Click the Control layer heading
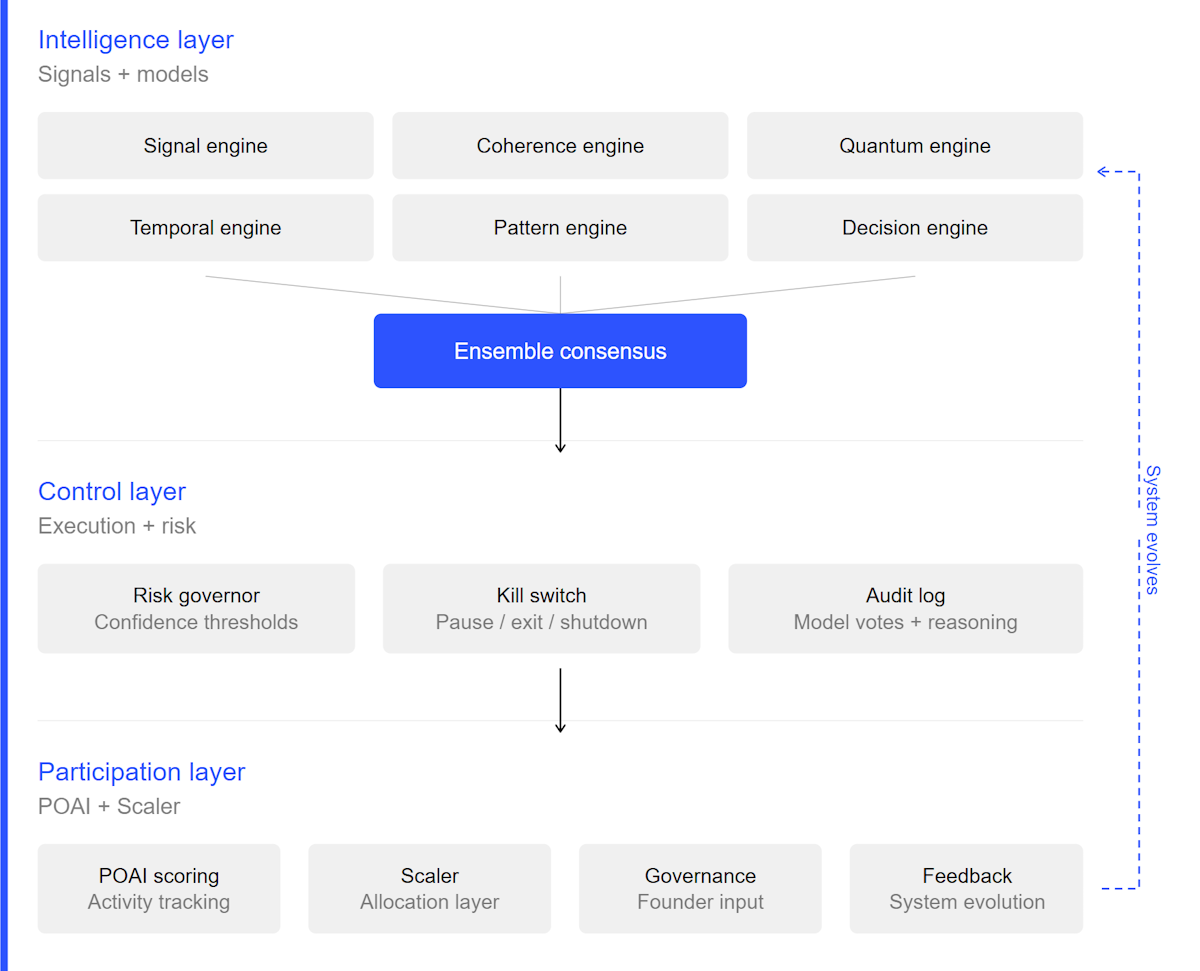This screenshot has width=1200, height=971. tap(112, 492)
